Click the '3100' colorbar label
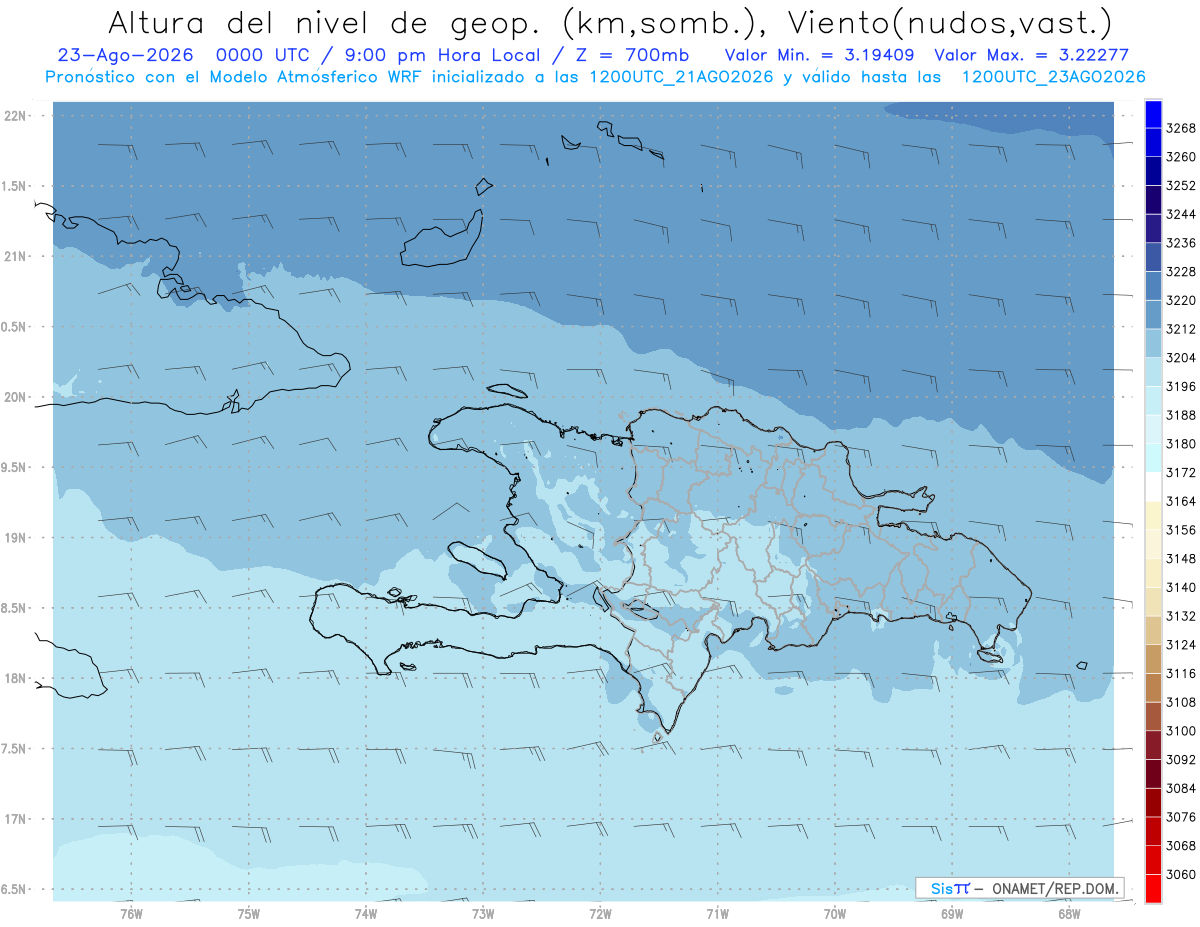The width and height of the screenshot is (1200, 927). pos(1181,731)
